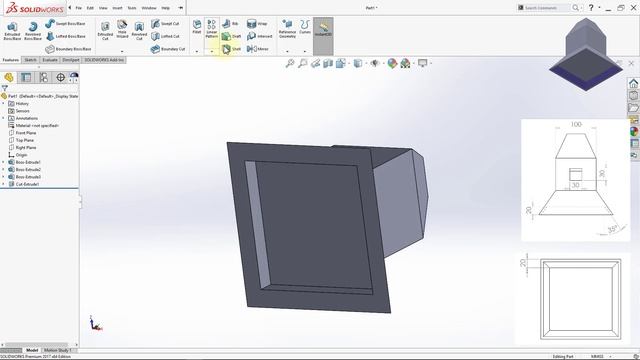Show the FeatureManager design tree tab
The height and width of the screenshot is (360, 640).
pos(9,78)
